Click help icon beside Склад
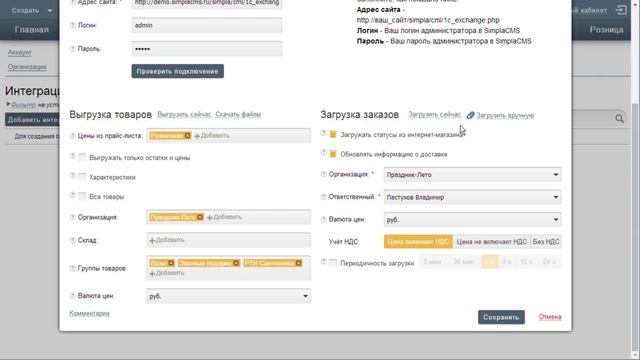640x360 pixels. coord(73,240)
